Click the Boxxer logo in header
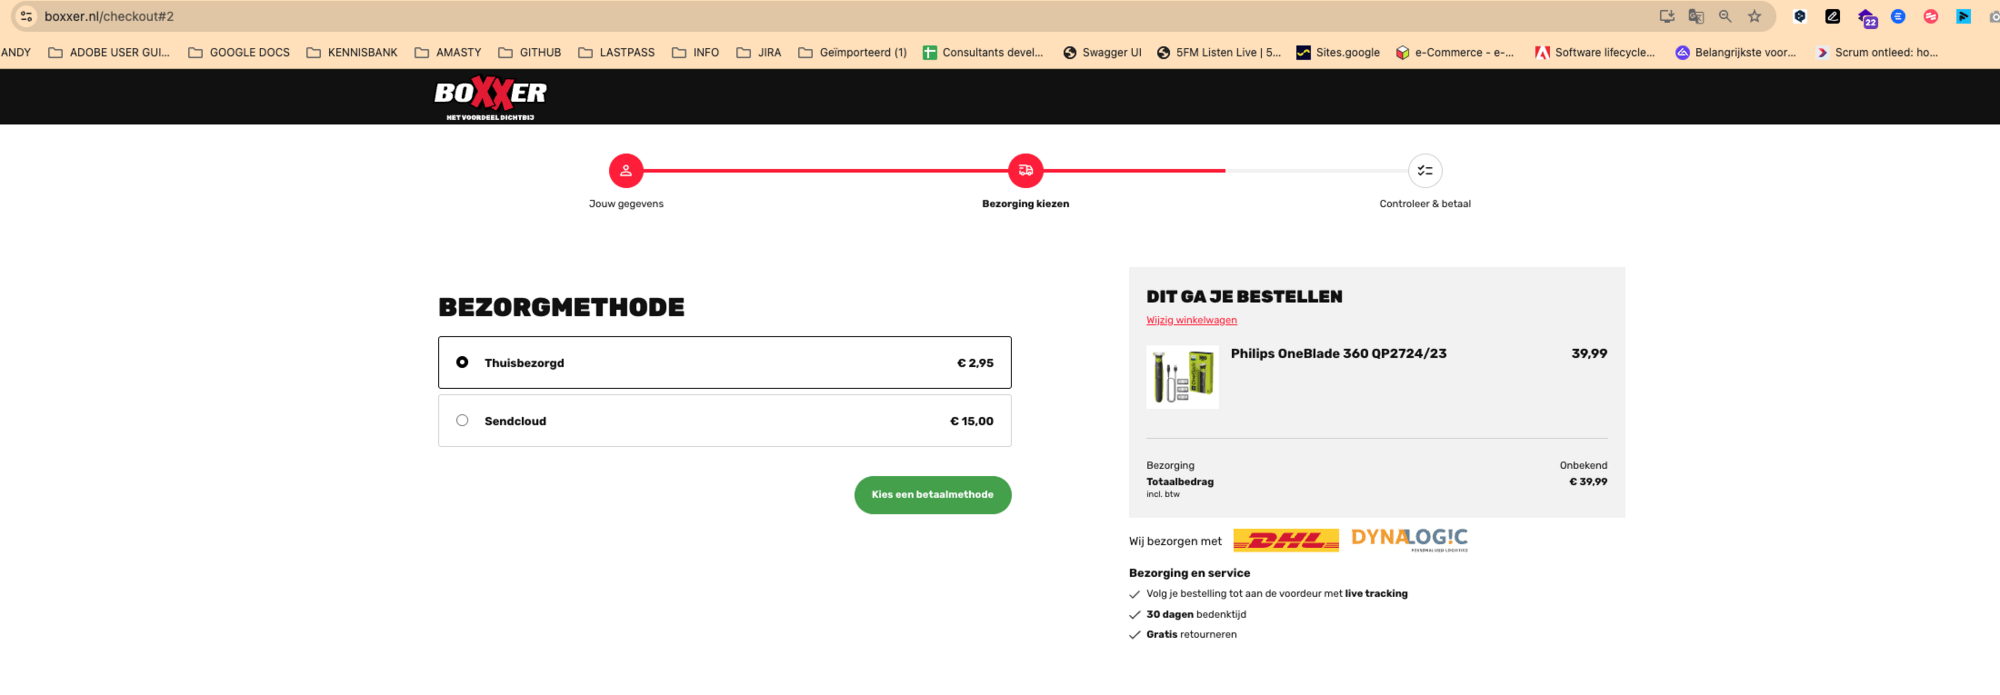Screen dimensions: 2000x695 click(490, 98)
